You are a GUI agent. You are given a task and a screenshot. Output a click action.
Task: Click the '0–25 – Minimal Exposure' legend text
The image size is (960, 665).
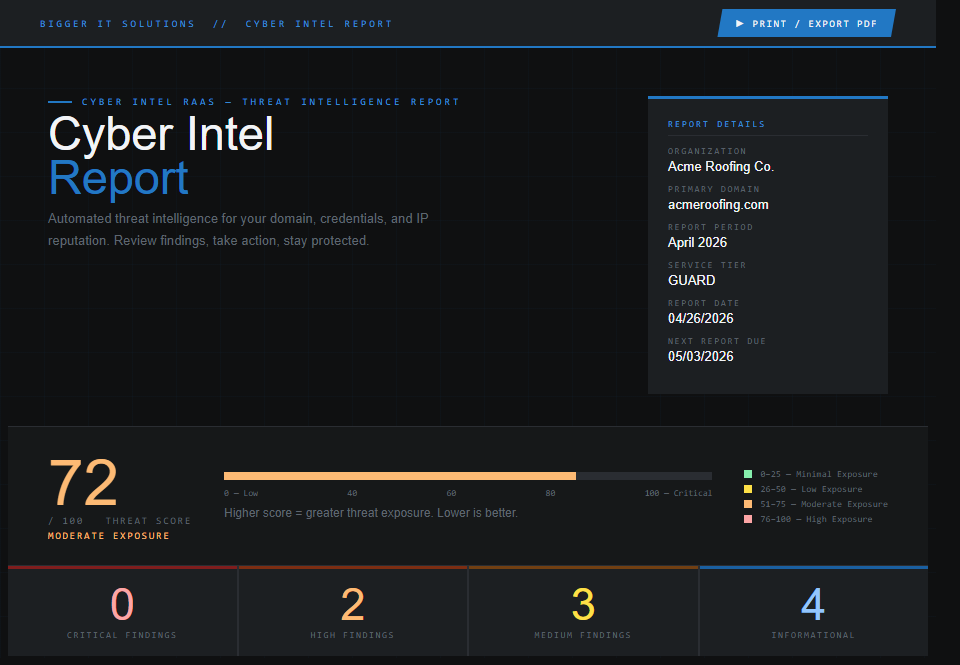click(x=819, y=474)
